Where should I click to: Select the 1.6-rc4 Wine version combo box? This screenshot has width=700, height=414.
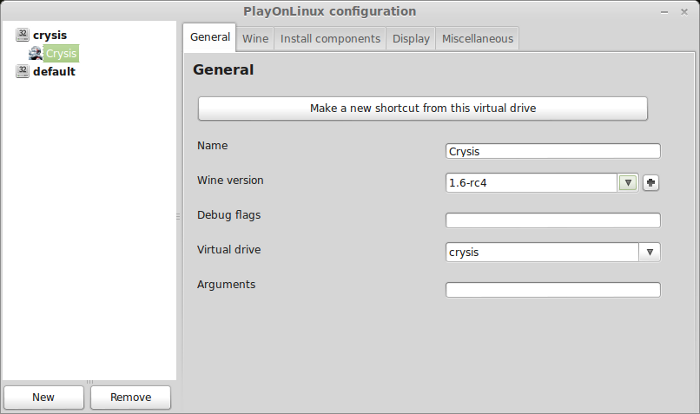(x=542, y=183)
